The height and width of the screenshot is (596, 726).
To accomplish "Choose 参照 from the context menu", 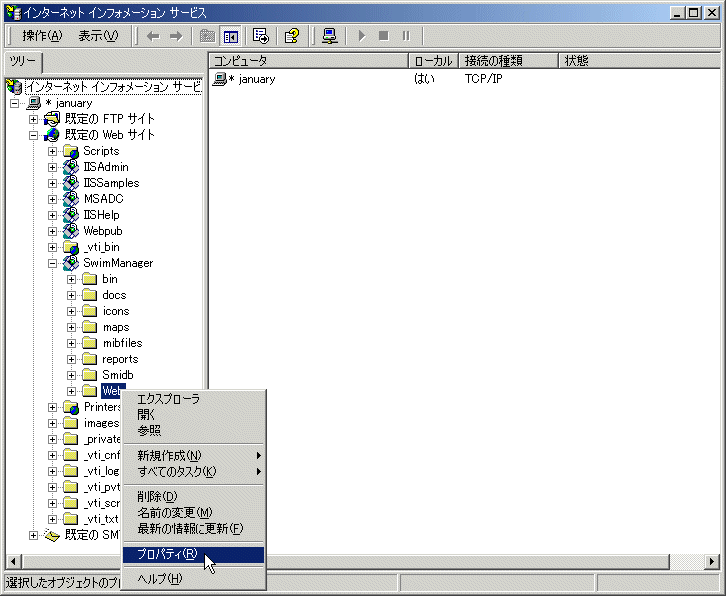I will point(194,431).
